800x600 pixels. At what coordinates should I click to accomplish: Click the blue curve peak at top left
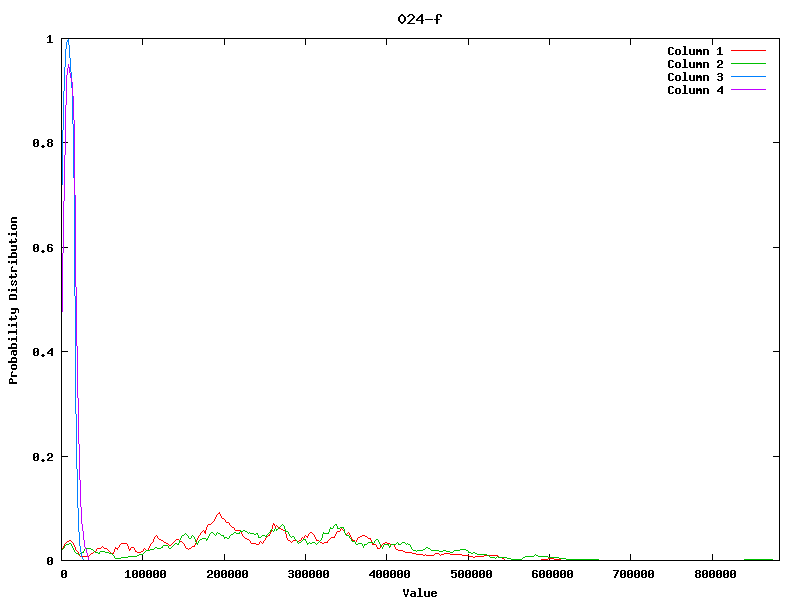[x=67, y=41]
